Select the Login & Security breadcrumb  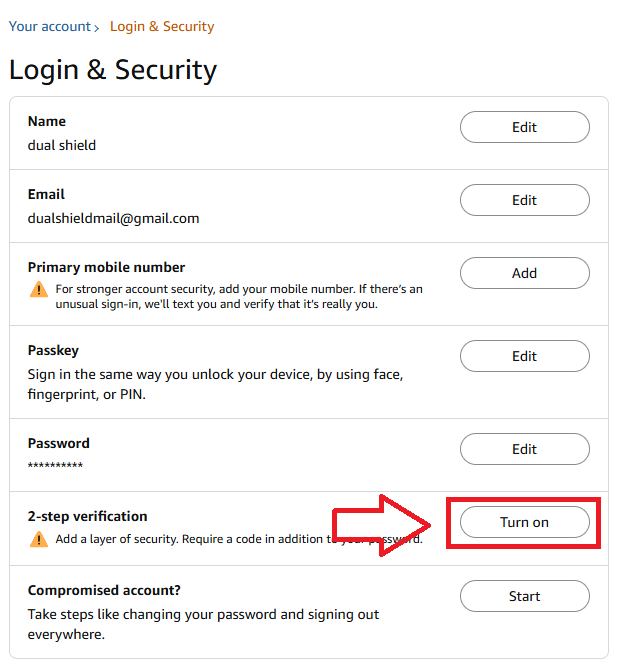click(162, 26)
